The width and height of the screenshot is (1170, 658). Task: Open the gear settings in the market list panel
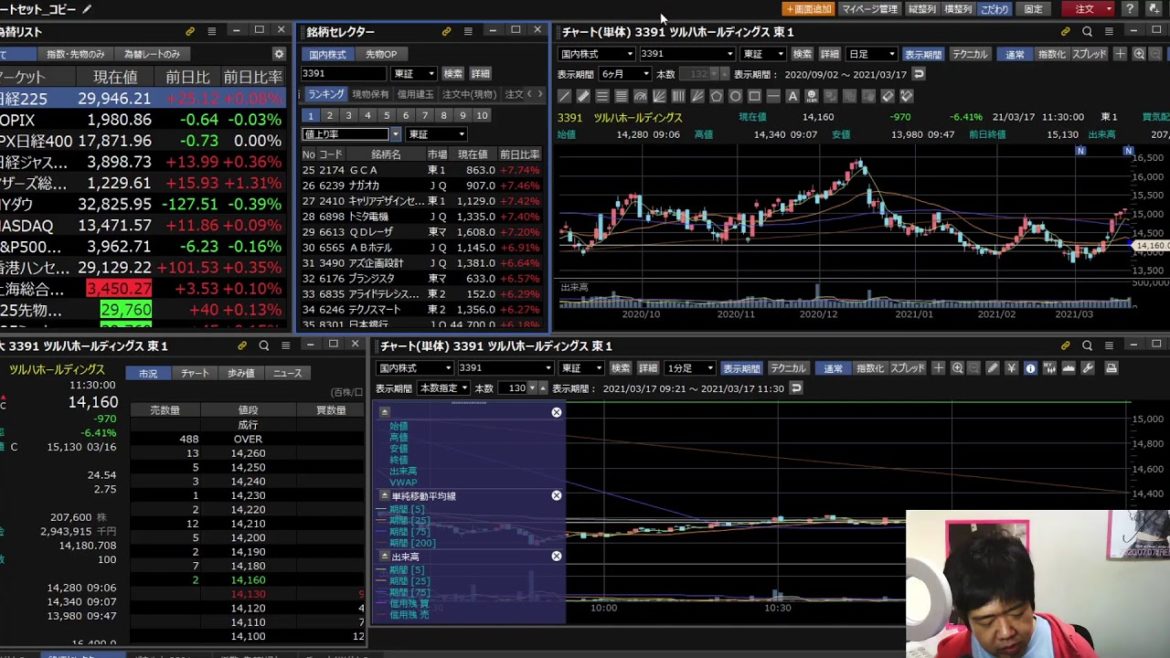[x=279, y=54]
